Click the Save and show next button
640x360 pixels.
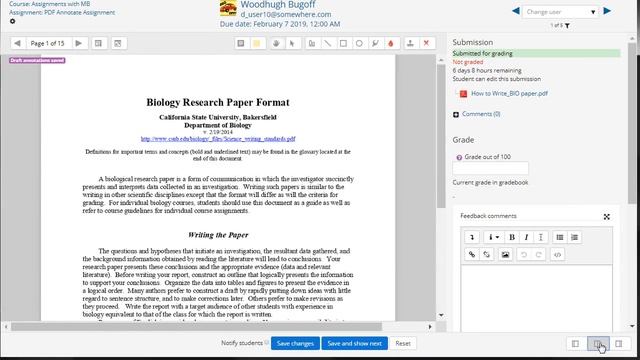click(354, 344)
